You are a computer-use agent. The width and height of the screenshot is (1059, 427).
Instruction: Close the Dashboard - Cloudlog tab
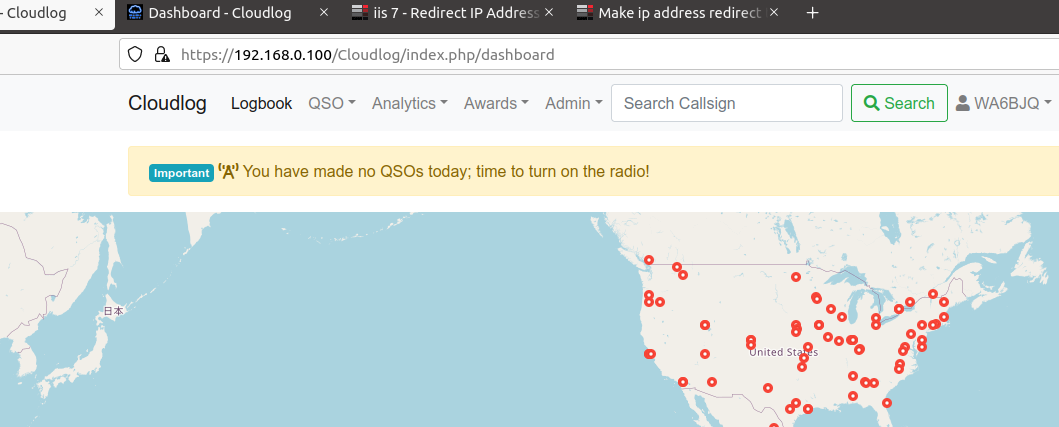(324, 13)
